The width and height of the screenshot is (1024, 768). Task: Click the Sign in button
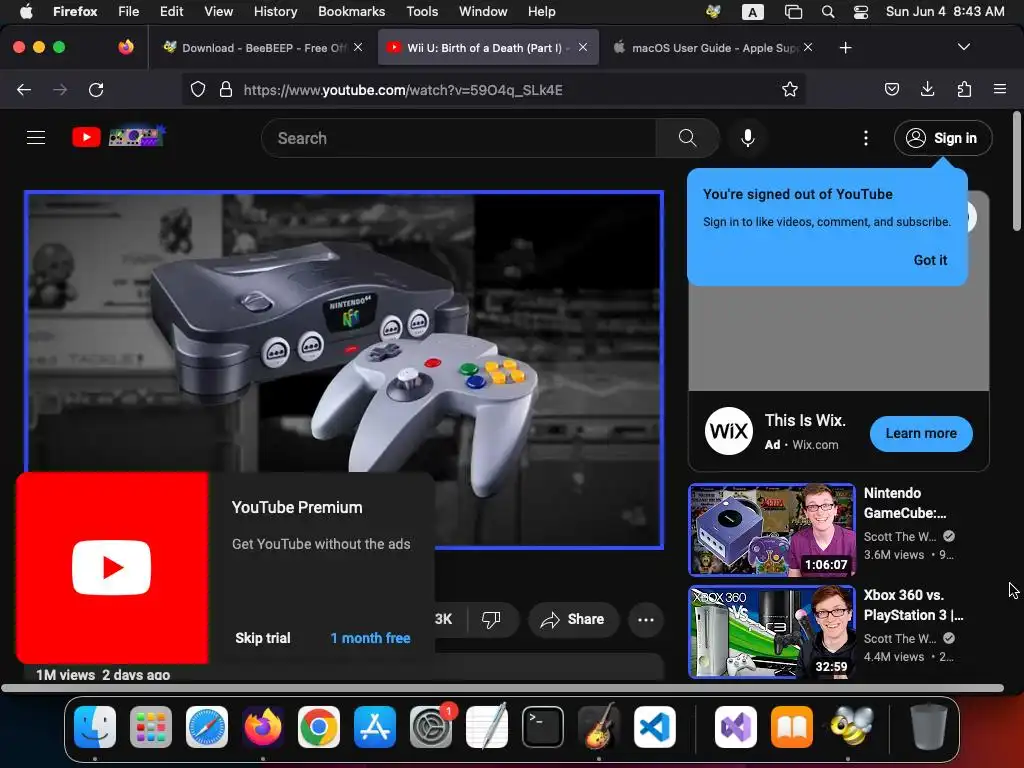[943, 138]
